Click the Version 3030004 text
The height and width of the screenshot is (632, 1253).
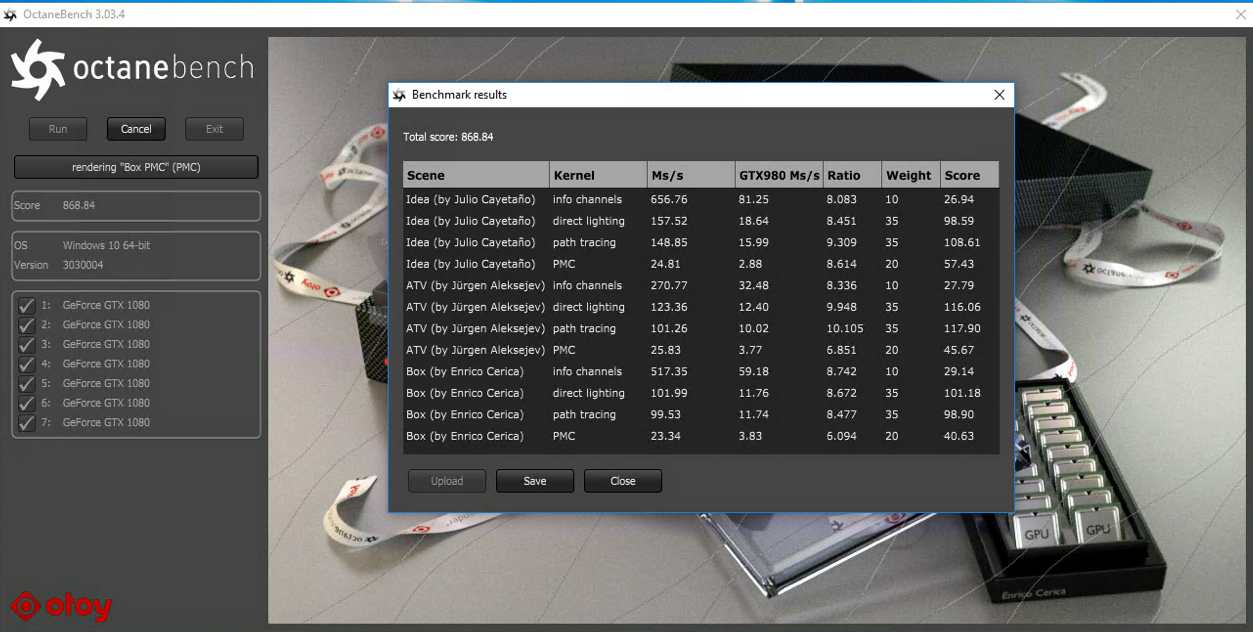(58, 265)
